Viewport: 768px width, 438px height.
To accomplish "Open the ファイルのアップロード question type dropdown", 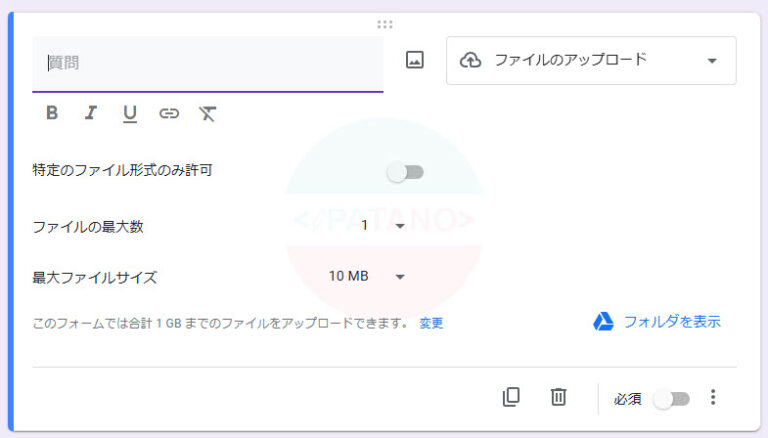I will pos(591,60).
